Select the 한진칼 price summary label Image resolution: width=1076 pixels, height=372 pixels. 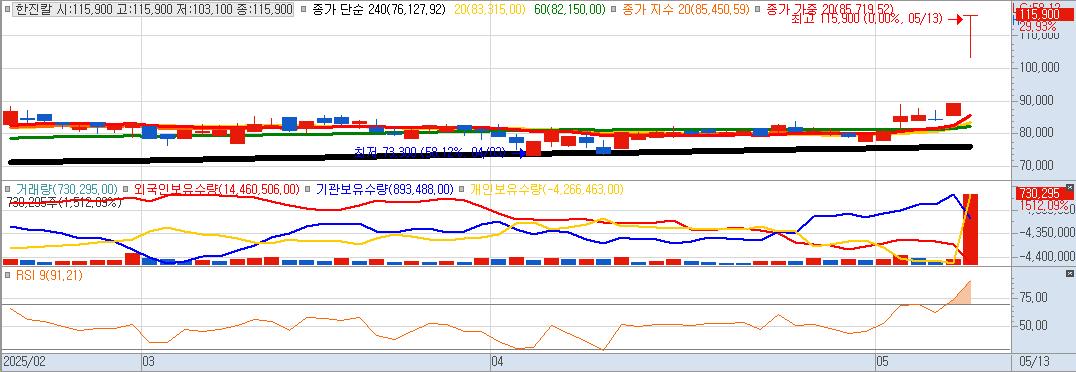click(x=154, y=10)
